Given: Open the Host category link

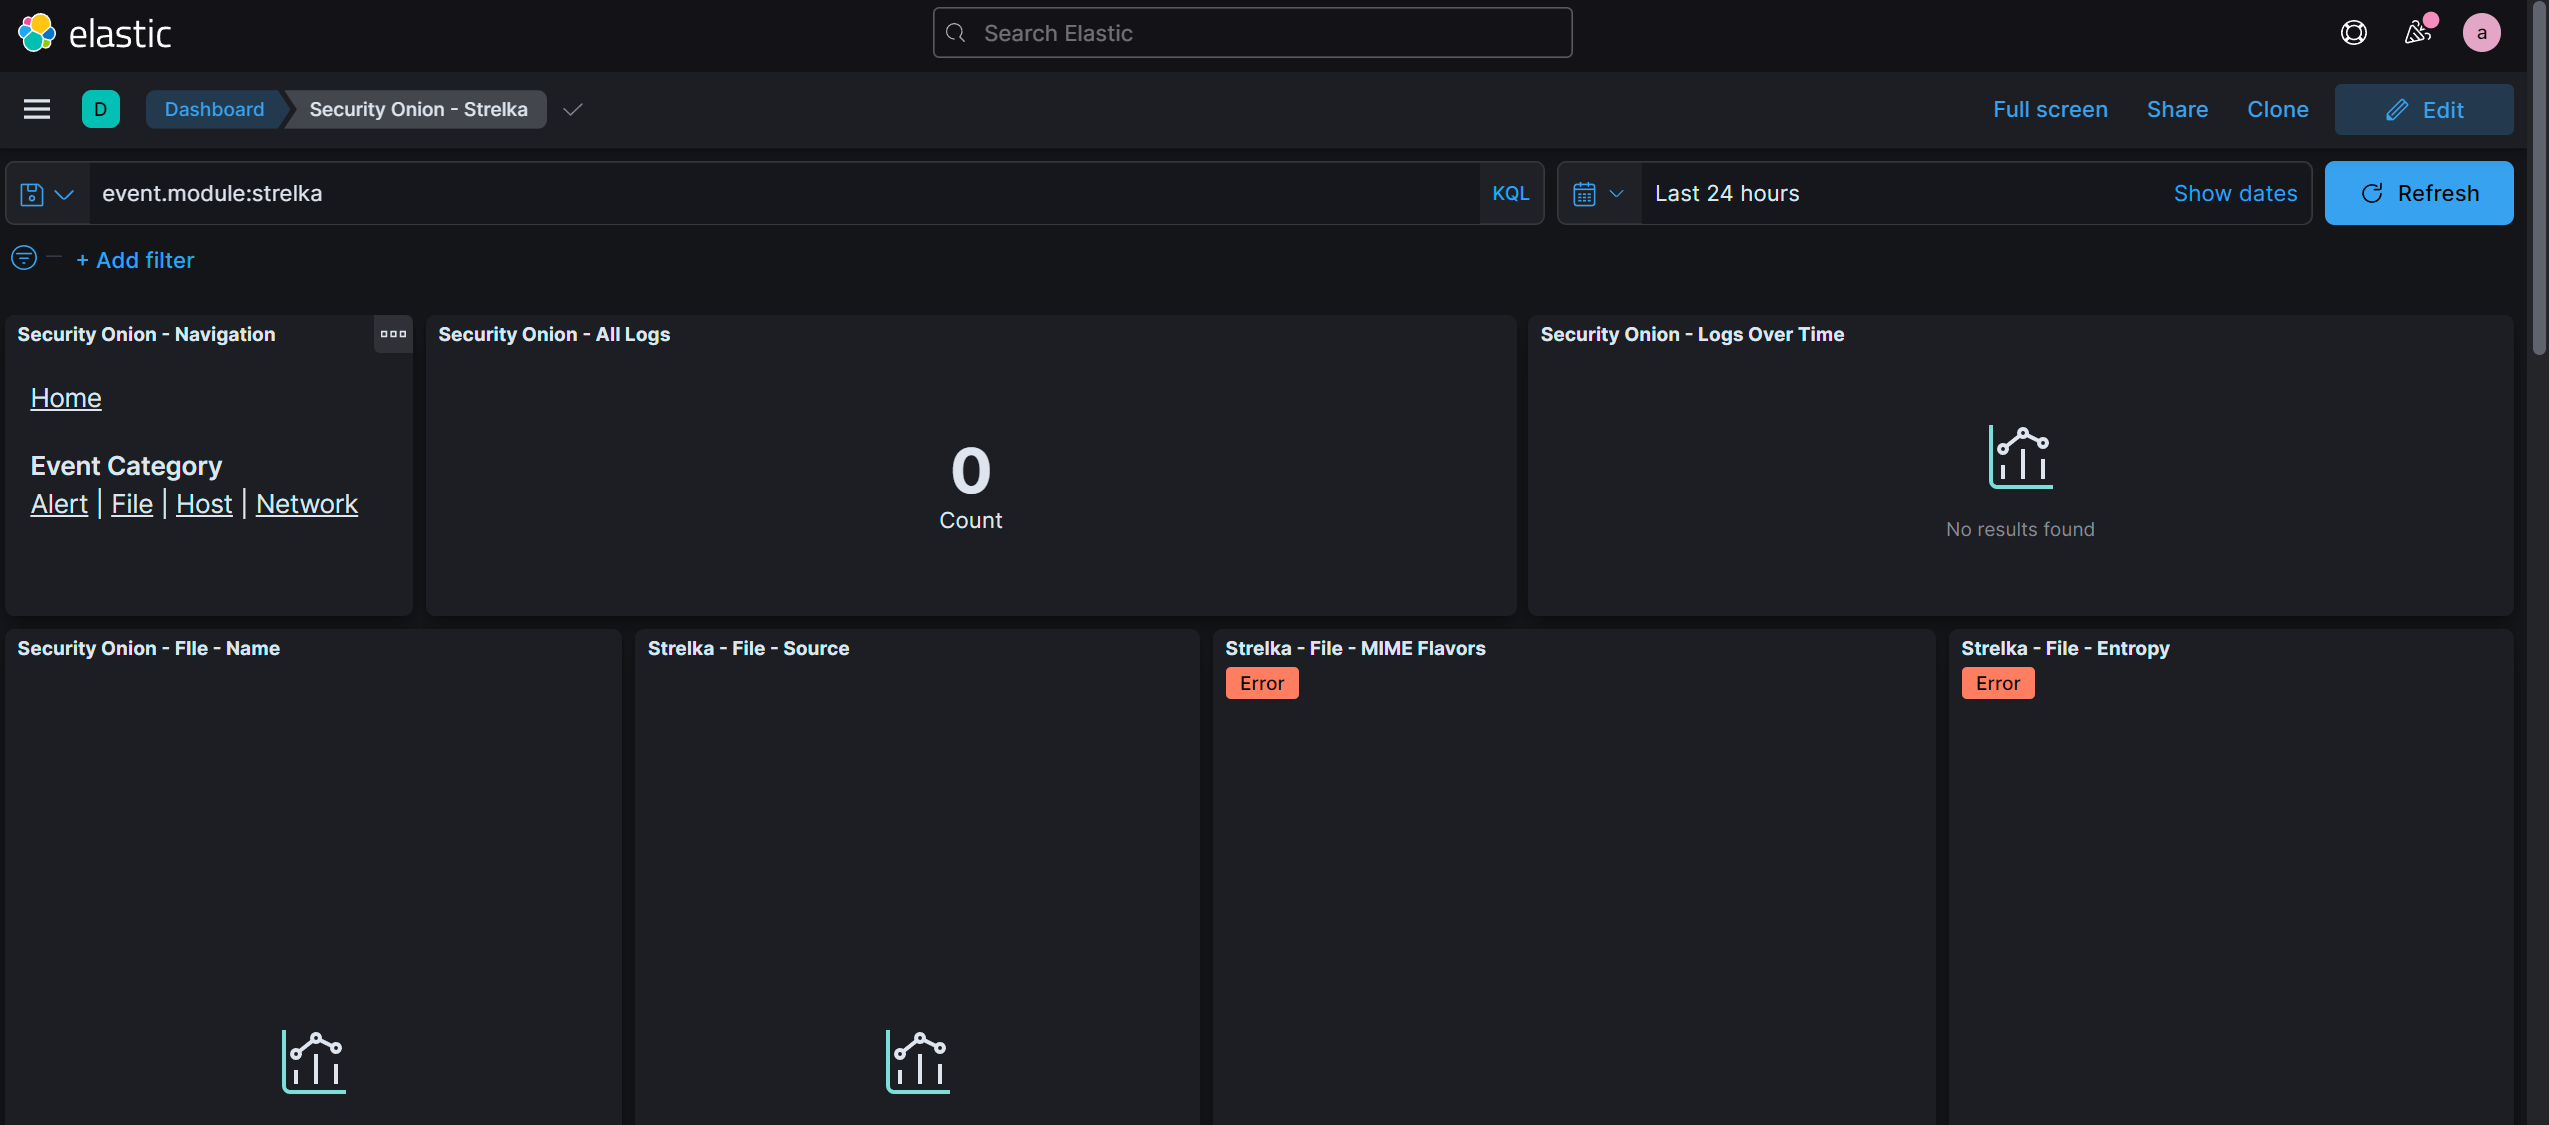Looking at the screenshot, I should click(x=204, y=503).
